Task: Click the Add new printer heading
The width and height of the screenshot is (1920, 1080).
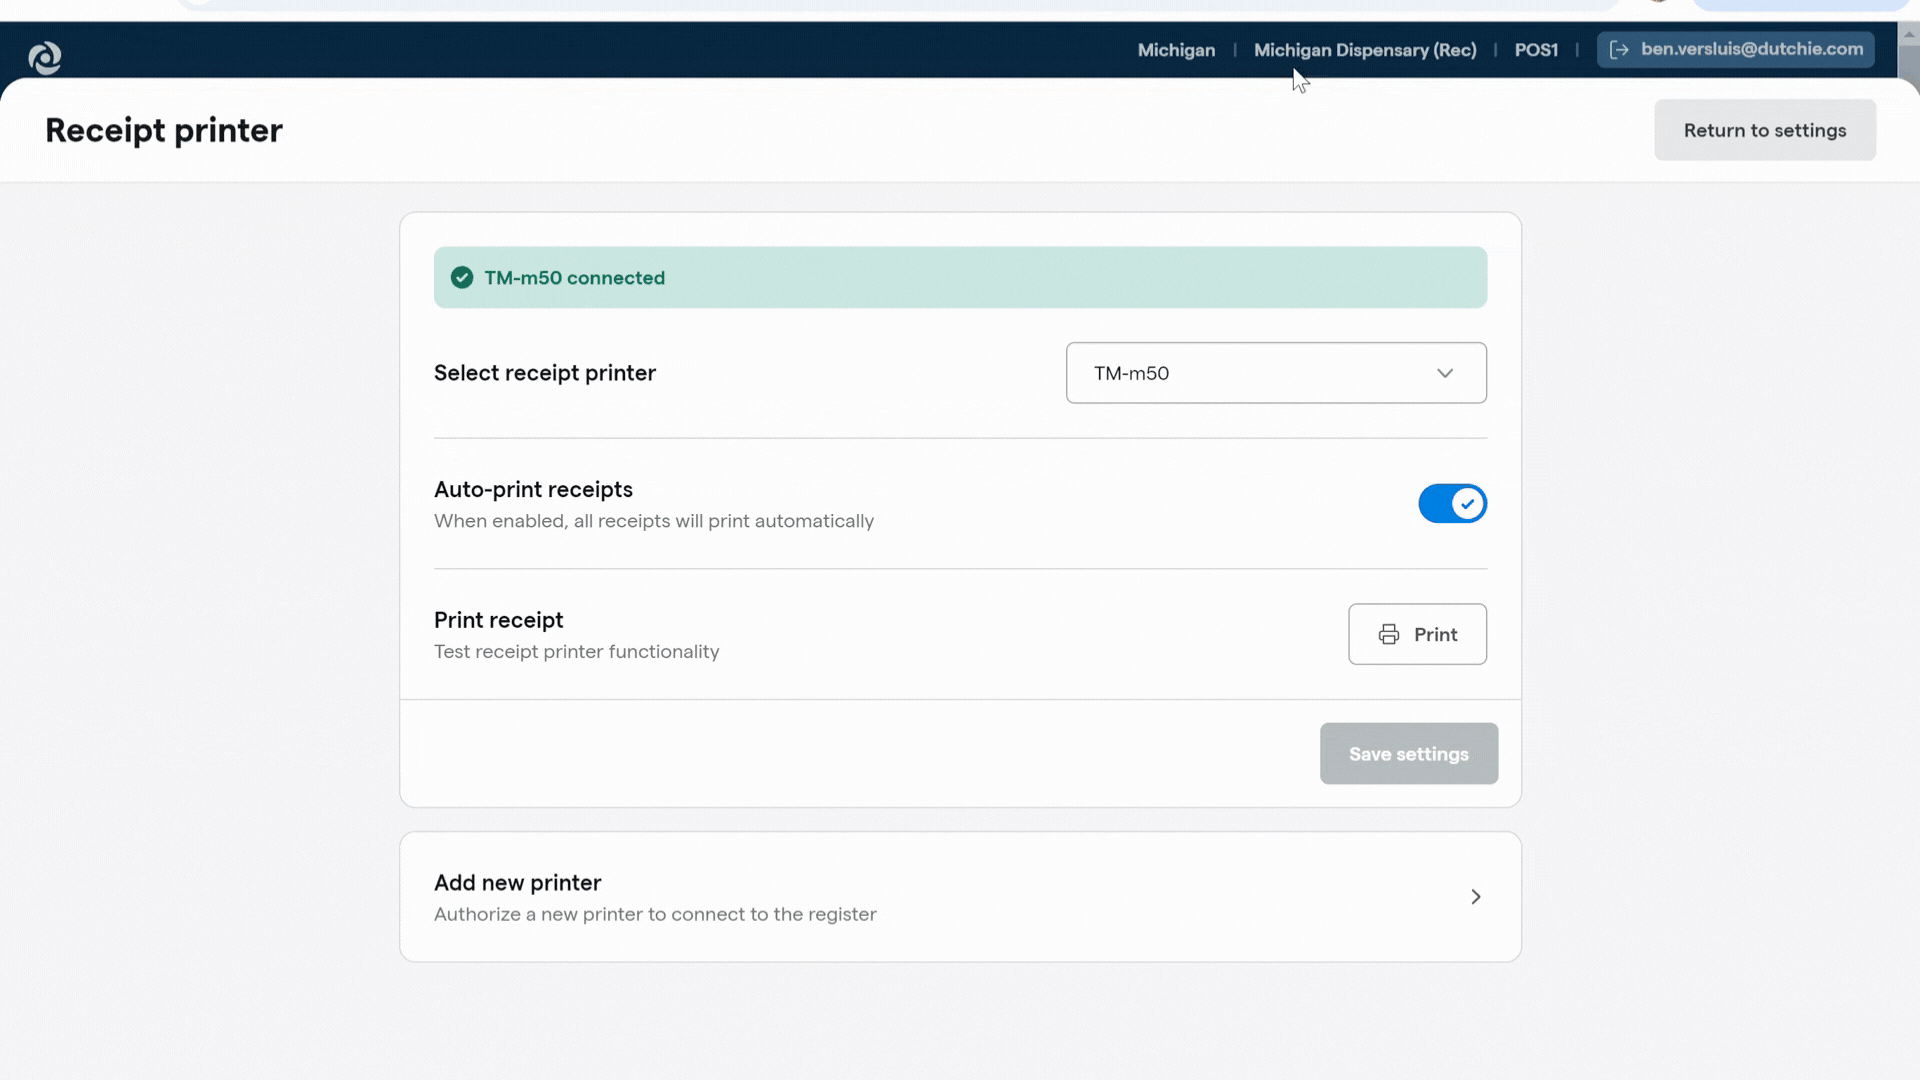Action: pyautogui.click(x=517, y=883)
